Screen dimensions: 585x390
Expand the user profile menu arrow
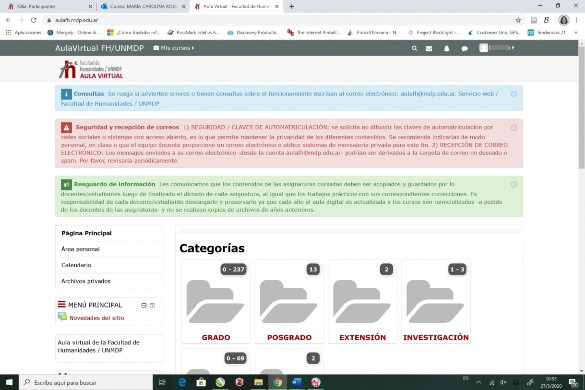[513, 48]
